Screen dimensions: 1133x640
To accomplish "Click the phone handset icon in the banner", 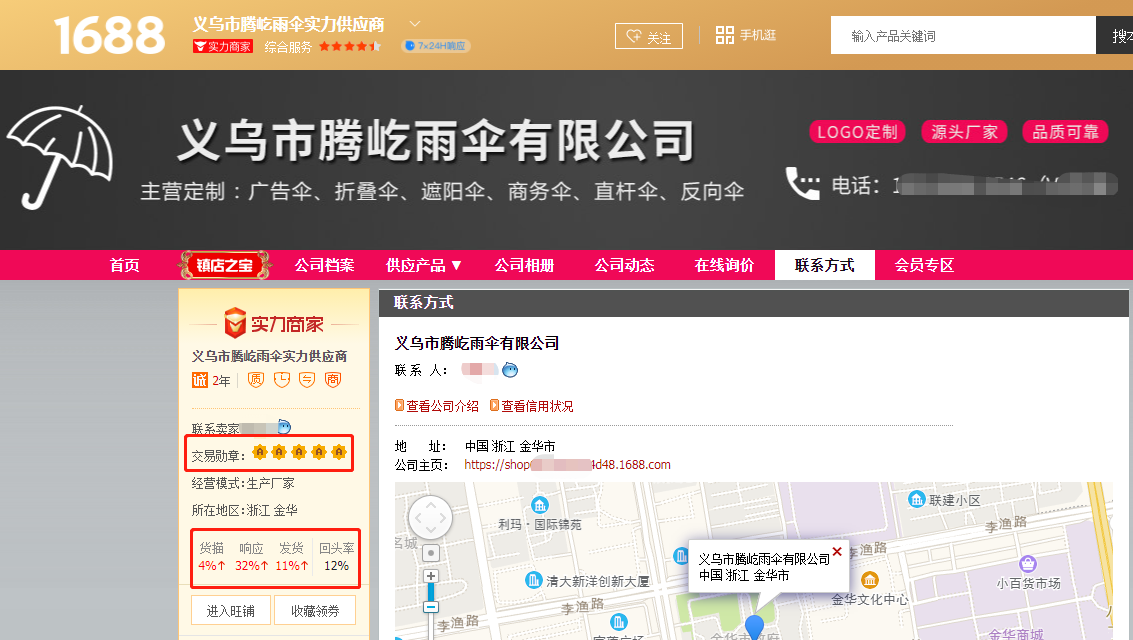I will [802, 183].
